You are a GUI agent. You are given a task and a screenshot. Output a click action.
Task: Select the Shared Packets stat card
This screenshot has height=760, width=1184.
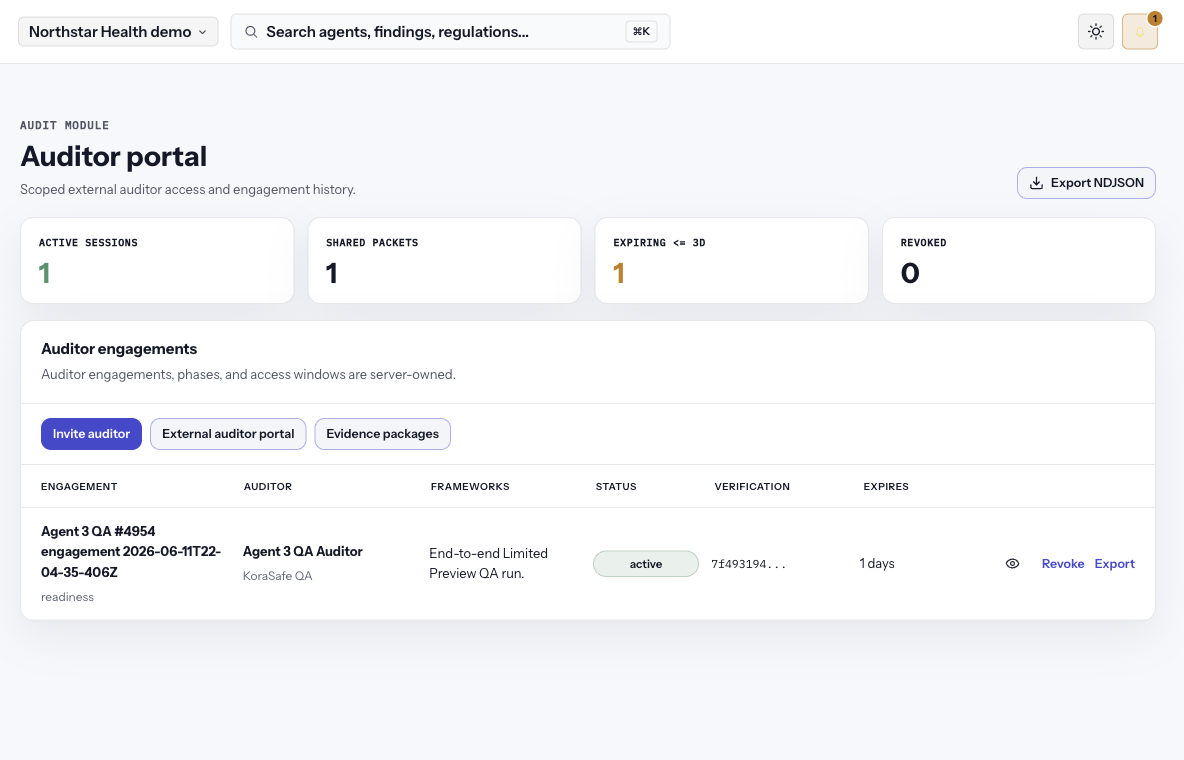coord(444,261)
